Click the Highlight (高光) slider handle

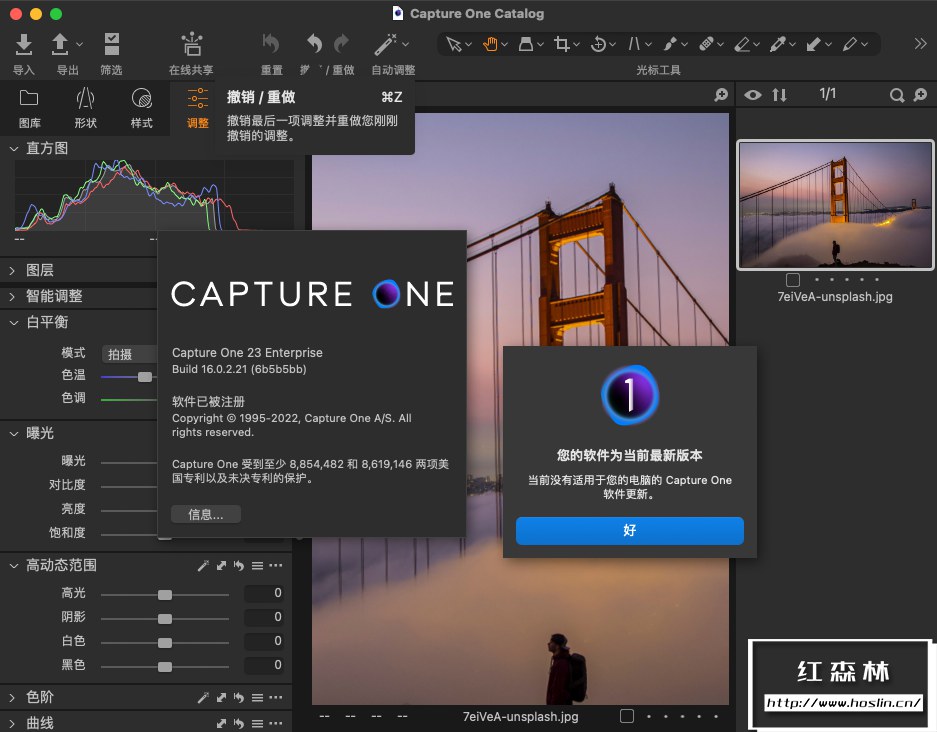pyautogui.click(x=165, y=594)
